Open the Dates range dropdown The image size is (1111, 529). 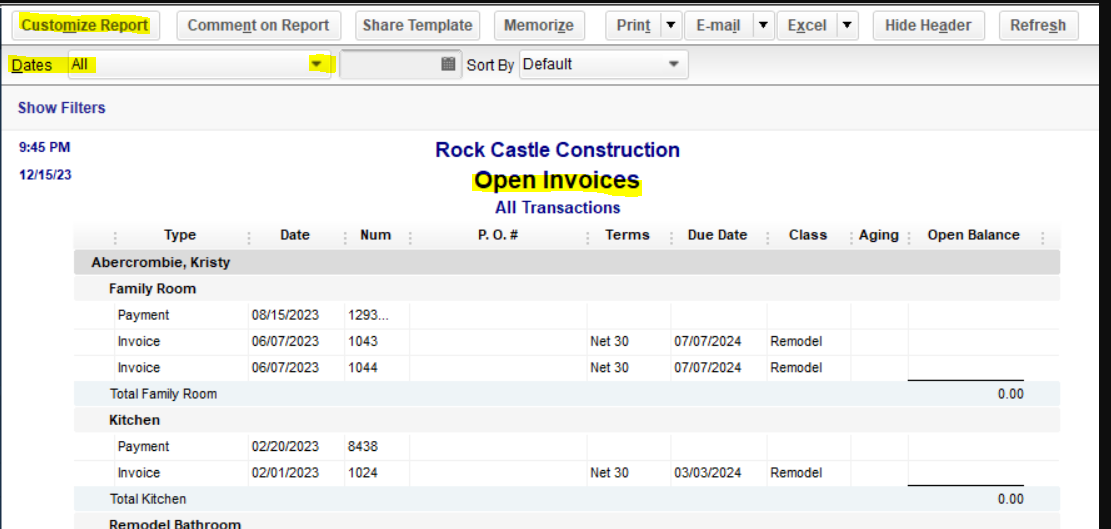click(317, 65)
